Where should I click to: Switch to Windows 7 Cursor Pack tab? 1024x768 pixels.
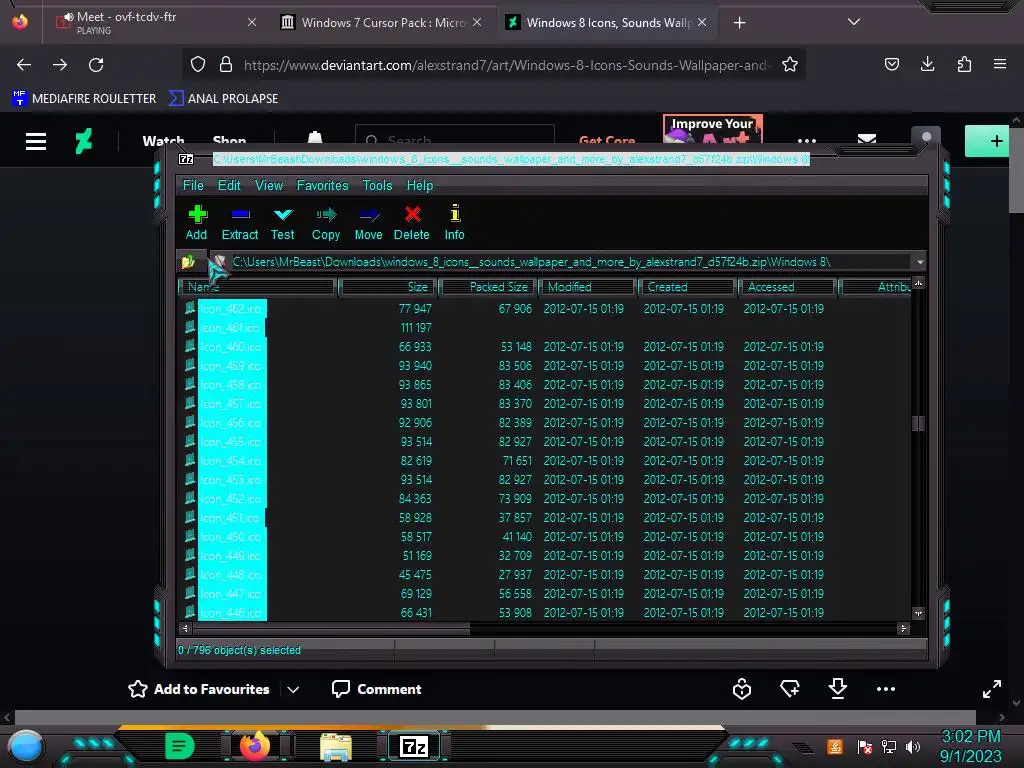[381, 22]
